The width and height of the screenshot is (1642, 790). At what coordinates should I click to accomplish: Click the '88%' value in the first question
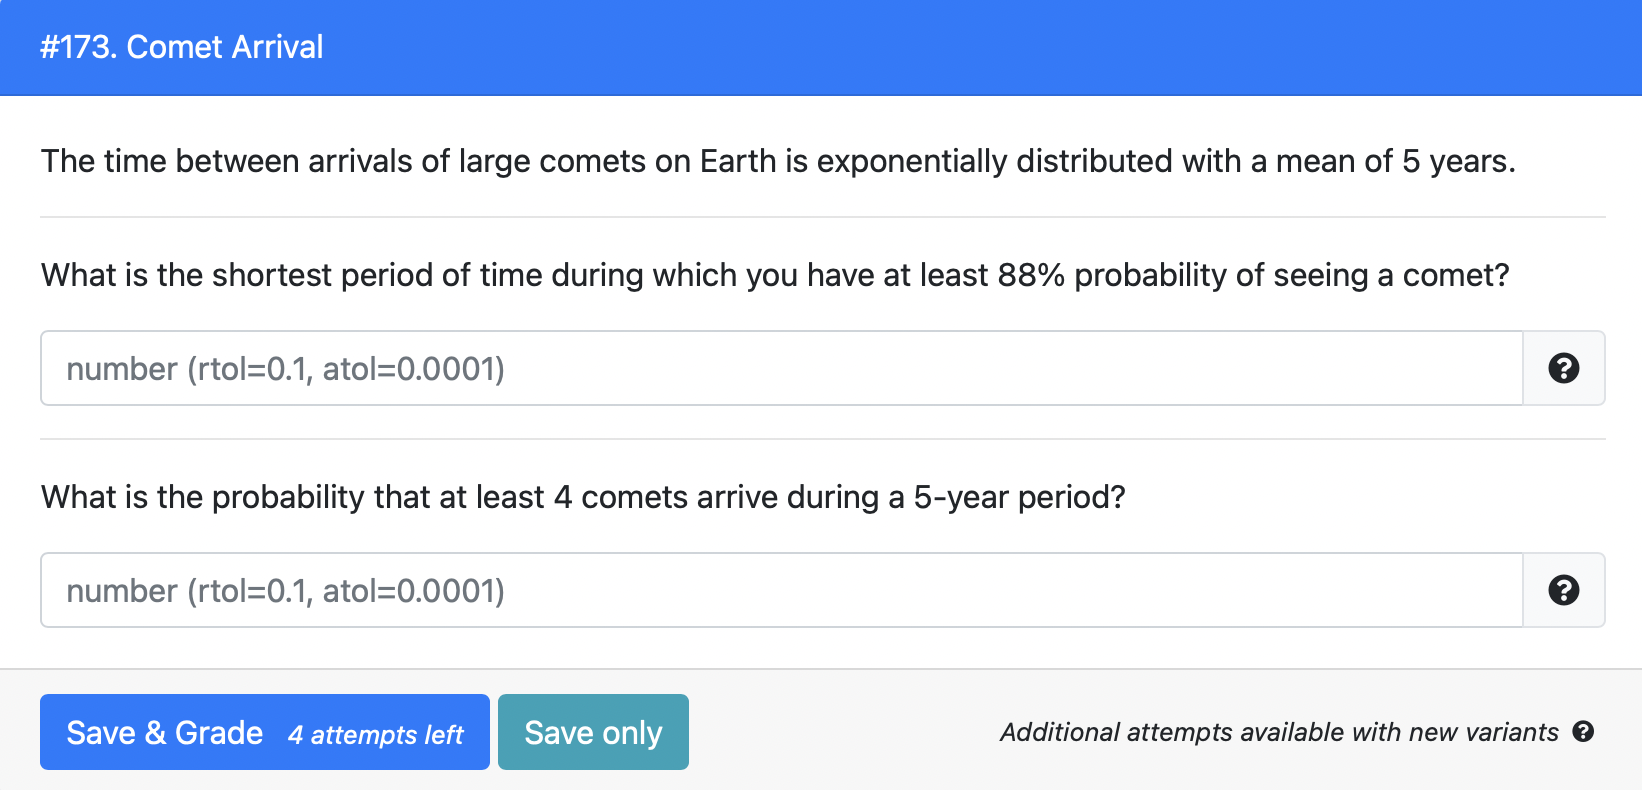coord(1031,275)
